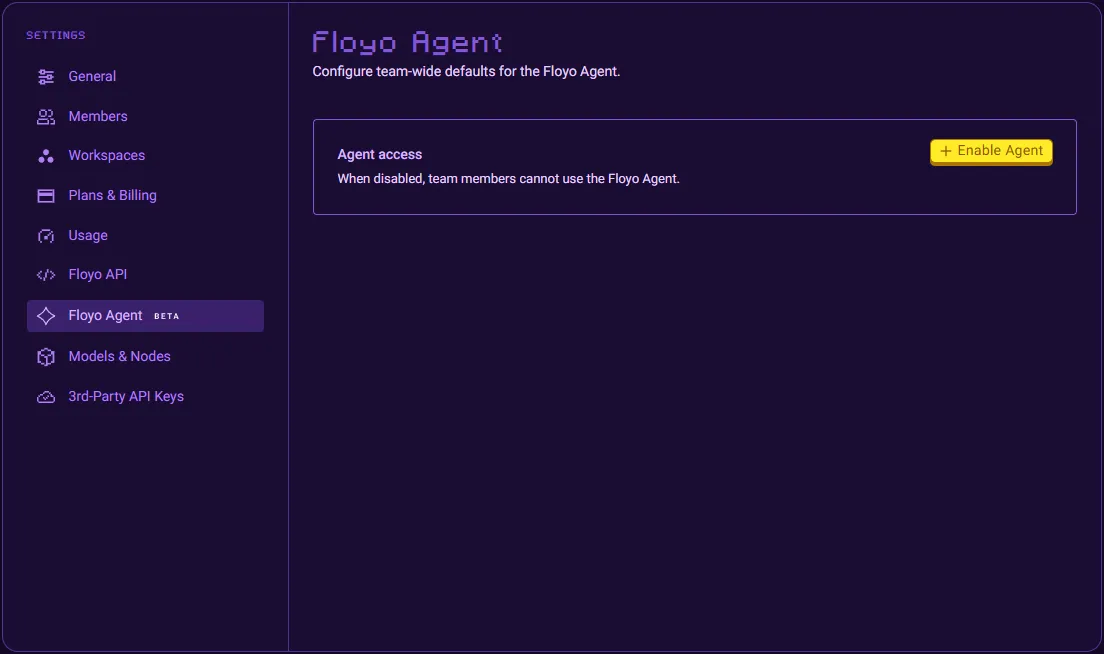Click the Plans & Billing card icon

point(46,196)
